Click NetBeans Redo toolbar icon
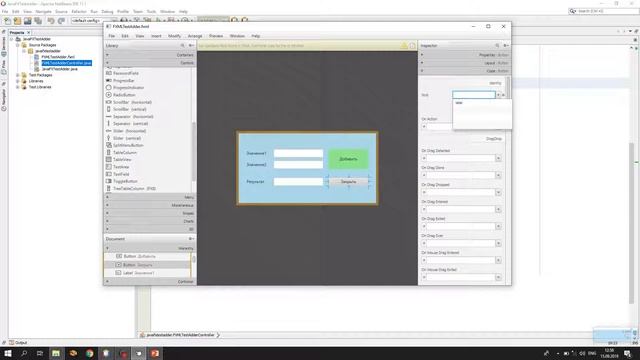The height and width of the screenshot is (360, 640). coord(61,20)
